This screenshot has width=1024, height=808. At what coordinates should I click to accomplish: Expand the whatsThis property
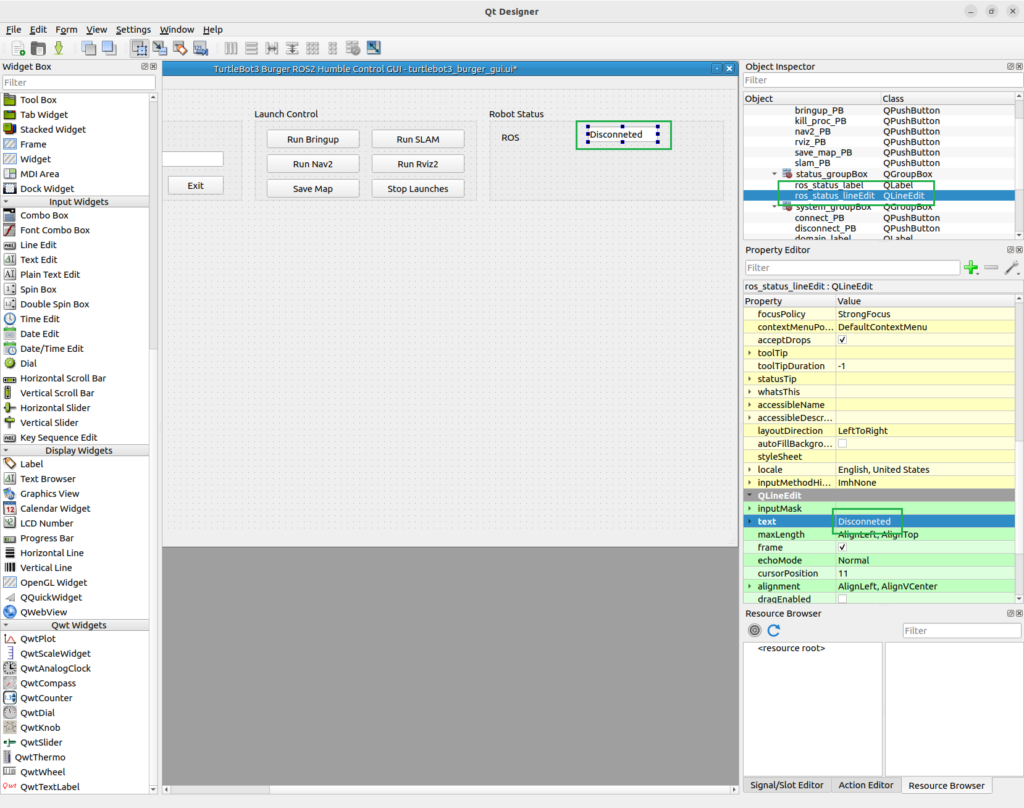[750, 392]
